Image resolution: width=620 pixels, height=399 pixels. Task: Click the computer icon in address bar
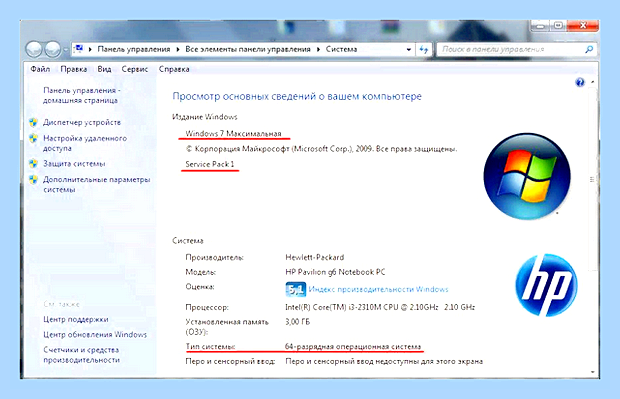point(79,49)
